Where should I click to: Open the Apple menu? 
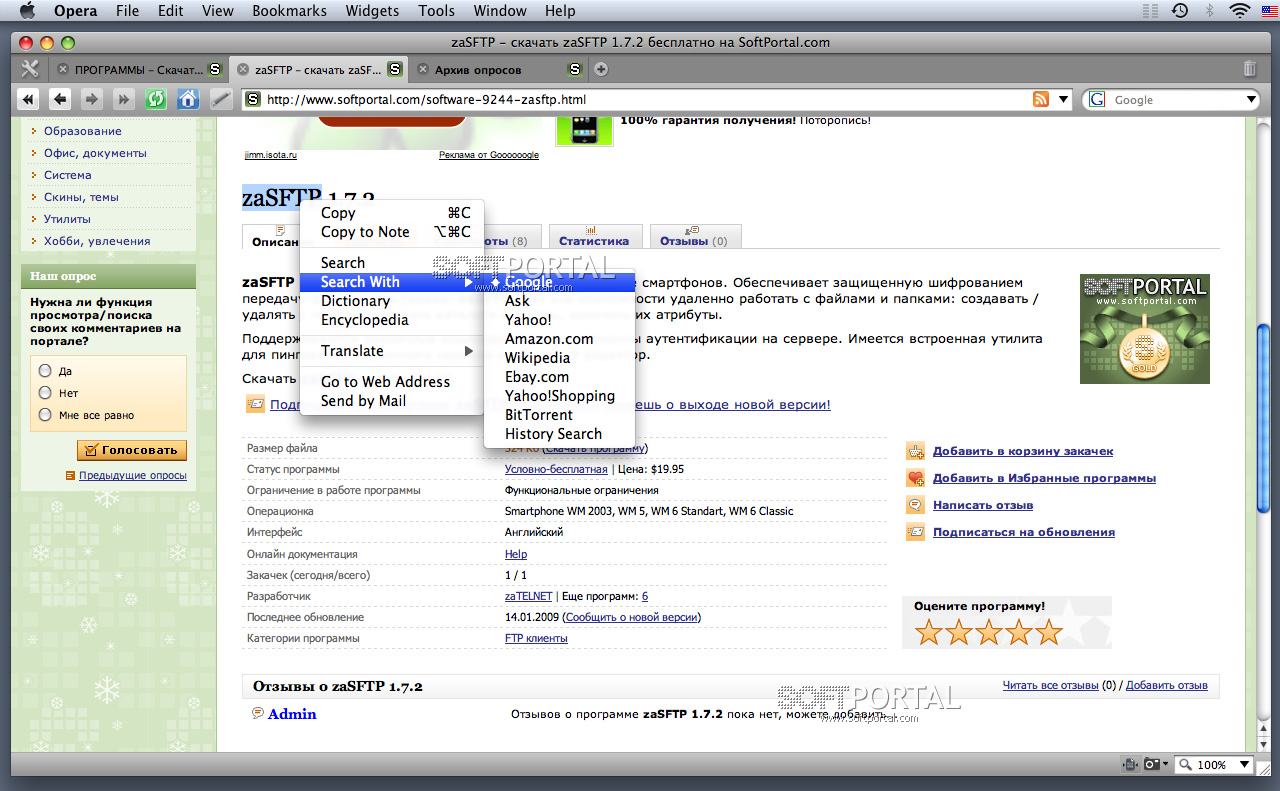(x=26, y=11)
